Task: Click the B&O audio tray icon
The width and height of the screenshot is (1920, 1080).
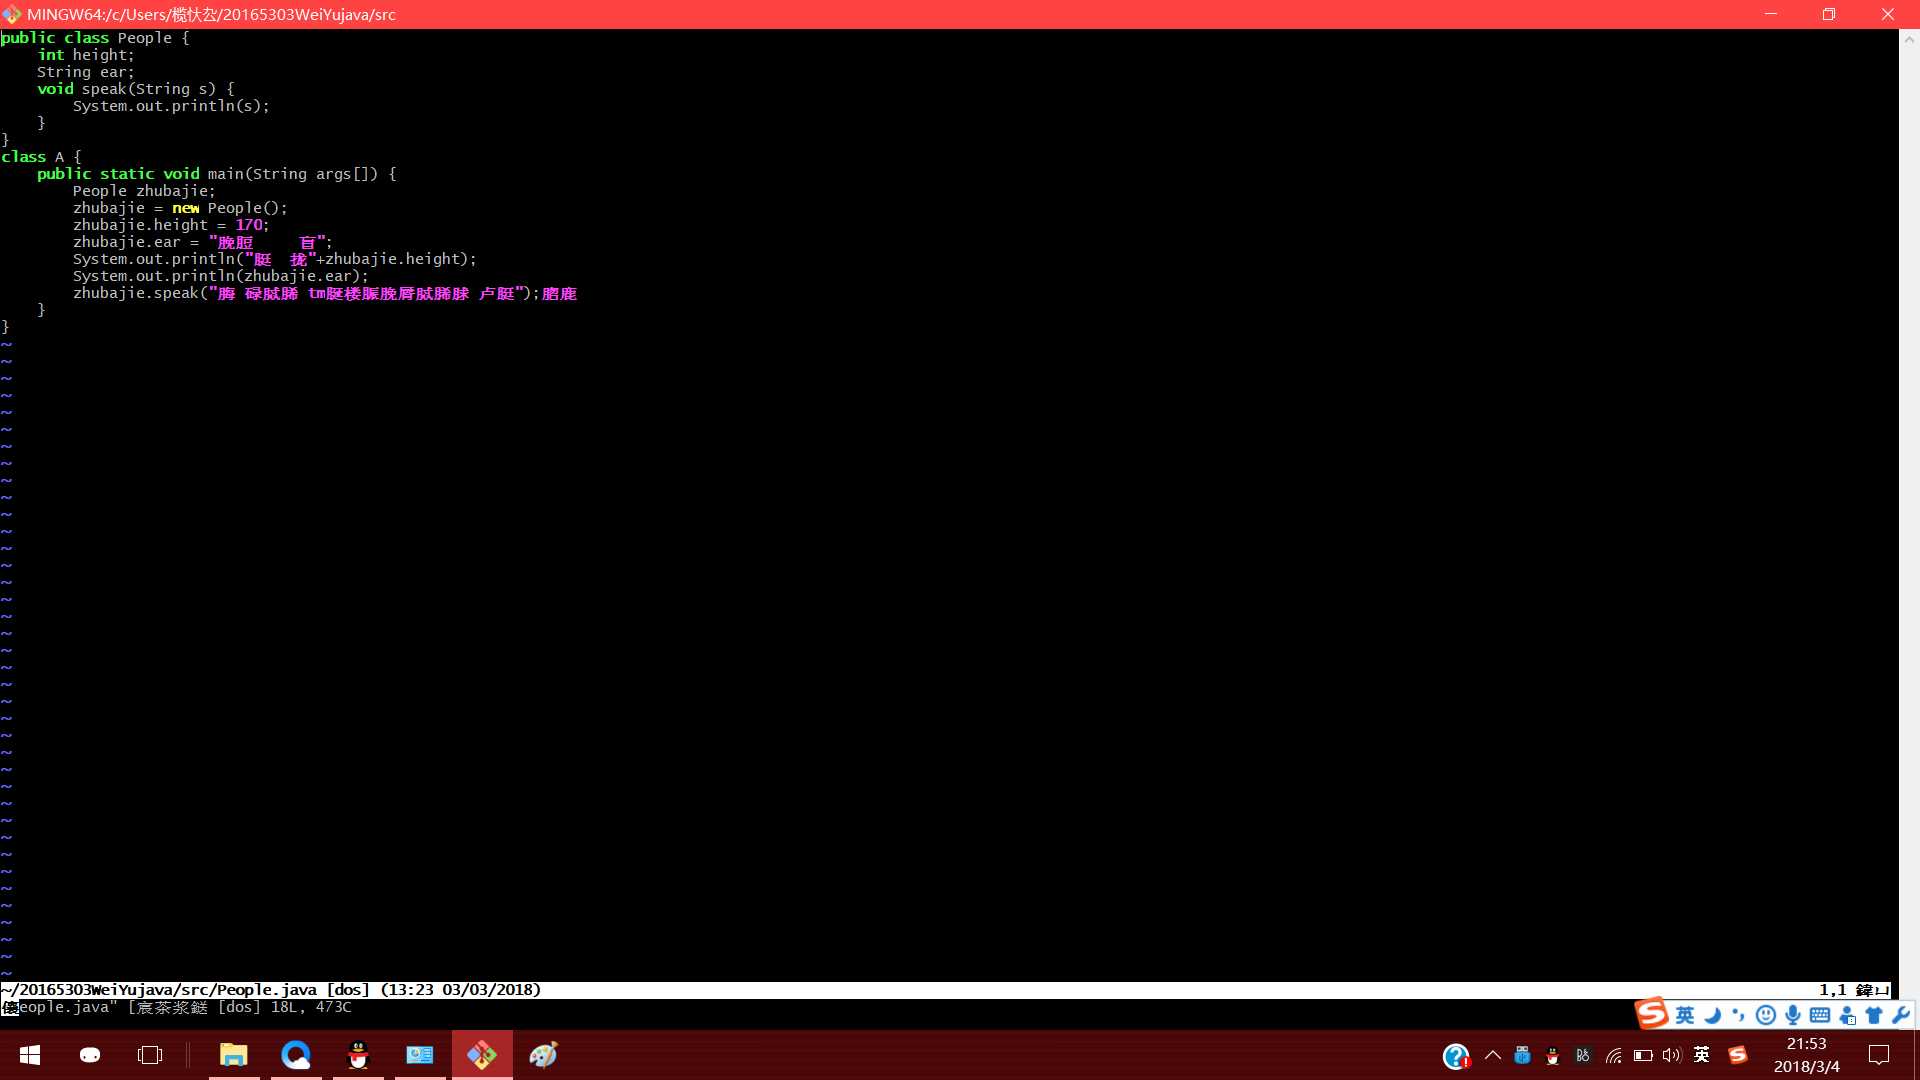Action: click(x=1582, y=1055)
